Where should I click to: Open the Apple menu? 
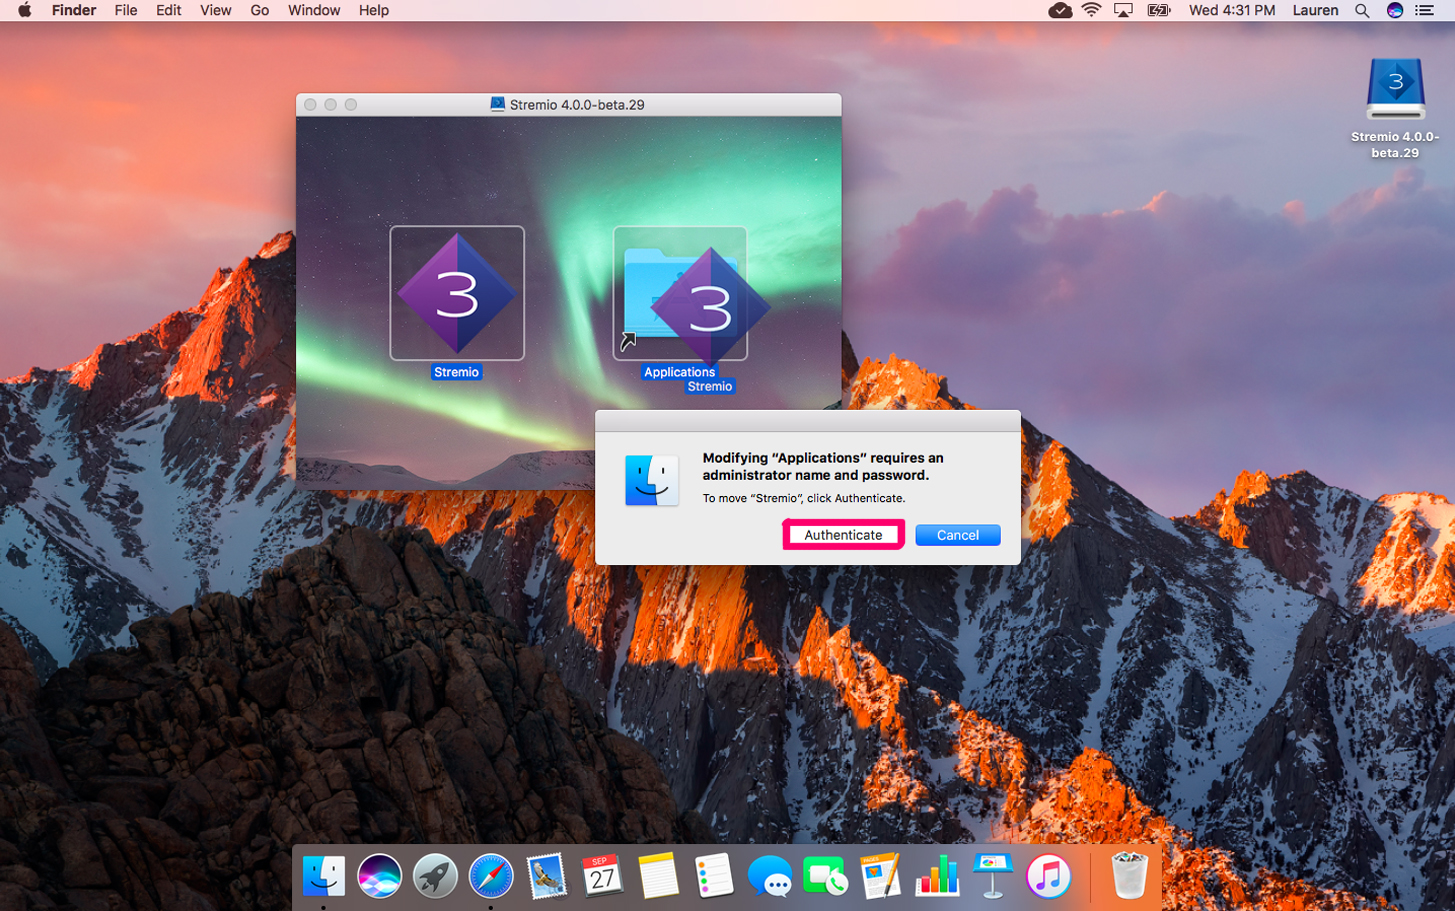click(x=24, y=10)
